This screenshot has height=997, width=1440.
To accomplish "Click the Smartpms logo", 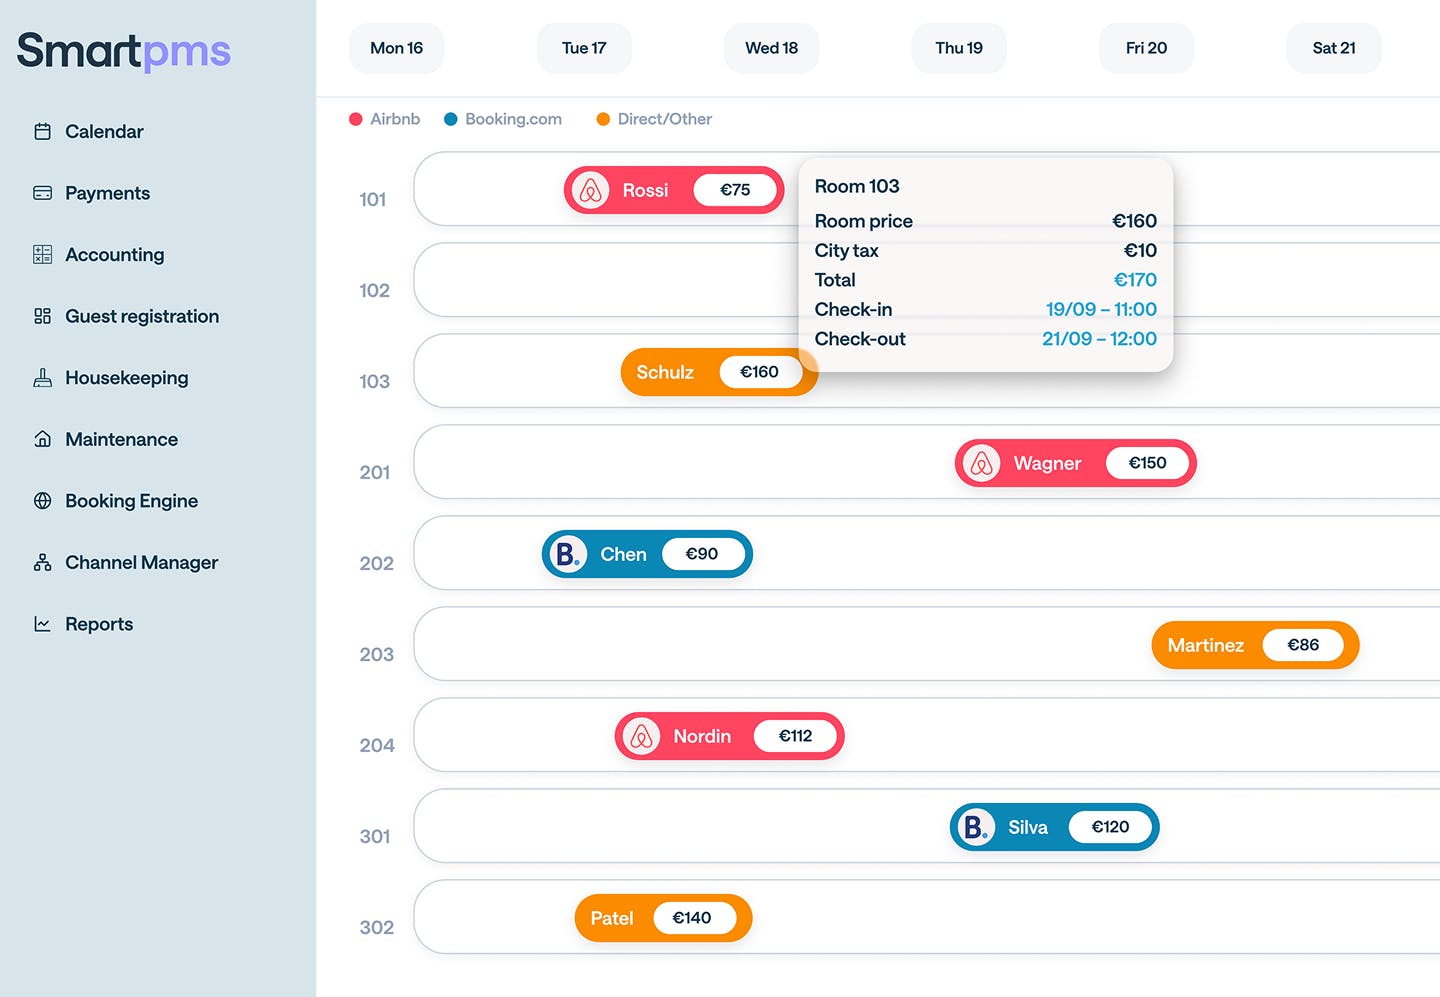I will [124, 51].
